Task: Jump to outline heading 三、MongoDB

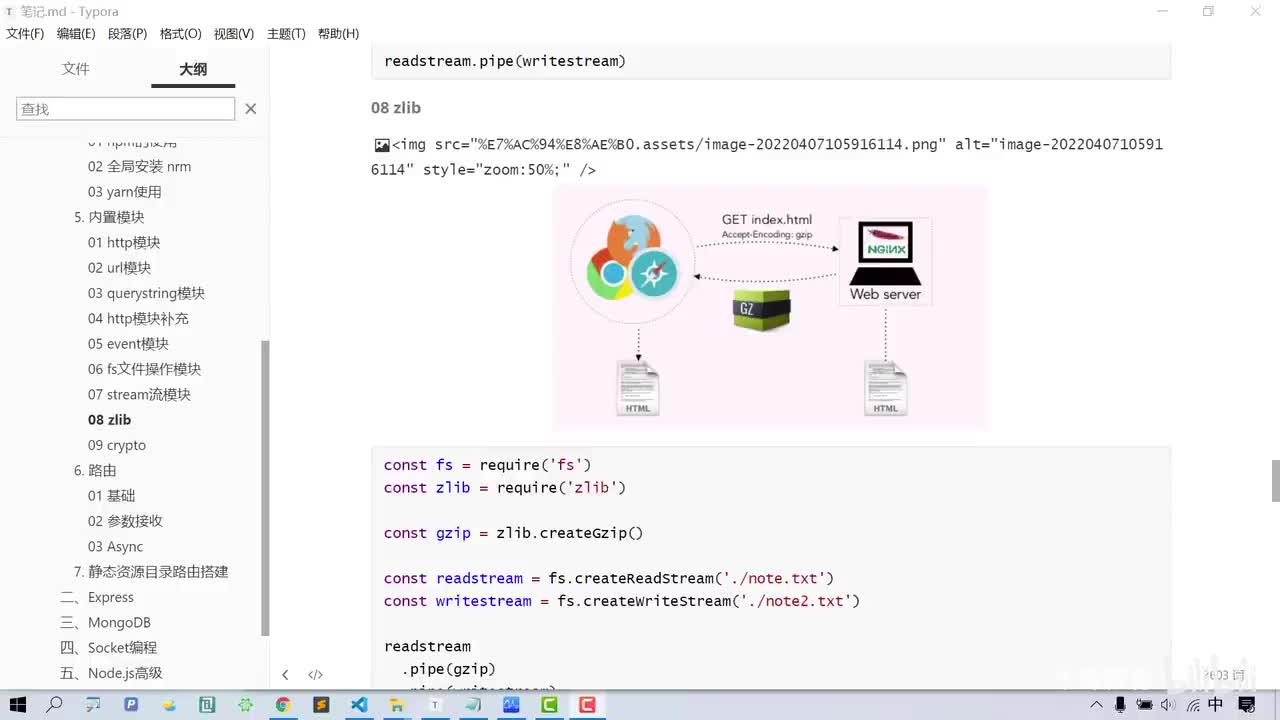Action: click(105, 623)
